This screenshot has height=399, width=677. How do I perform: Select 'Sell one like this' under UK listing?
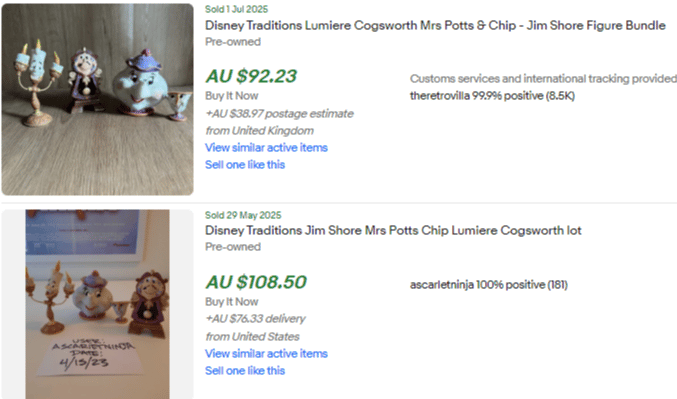[x=245, y=165]
